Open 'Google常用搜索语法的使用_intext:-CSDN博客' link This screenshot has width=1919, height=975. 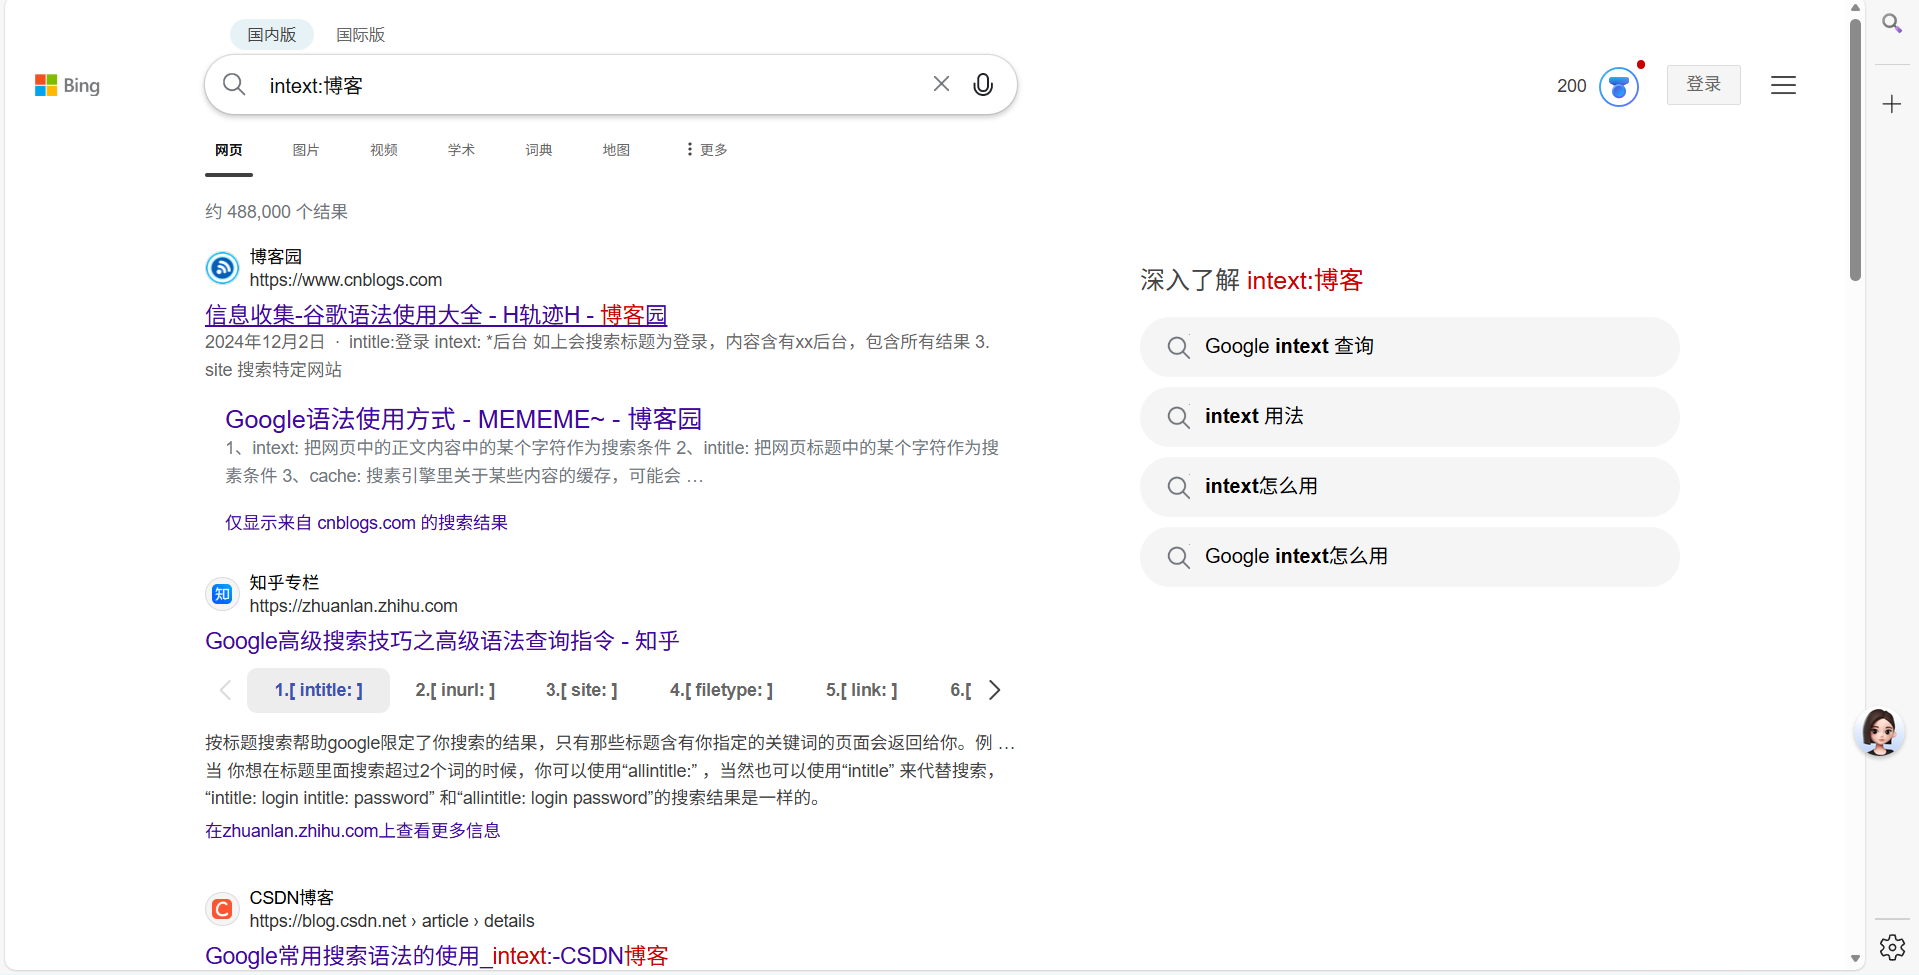tap(436, 956)
